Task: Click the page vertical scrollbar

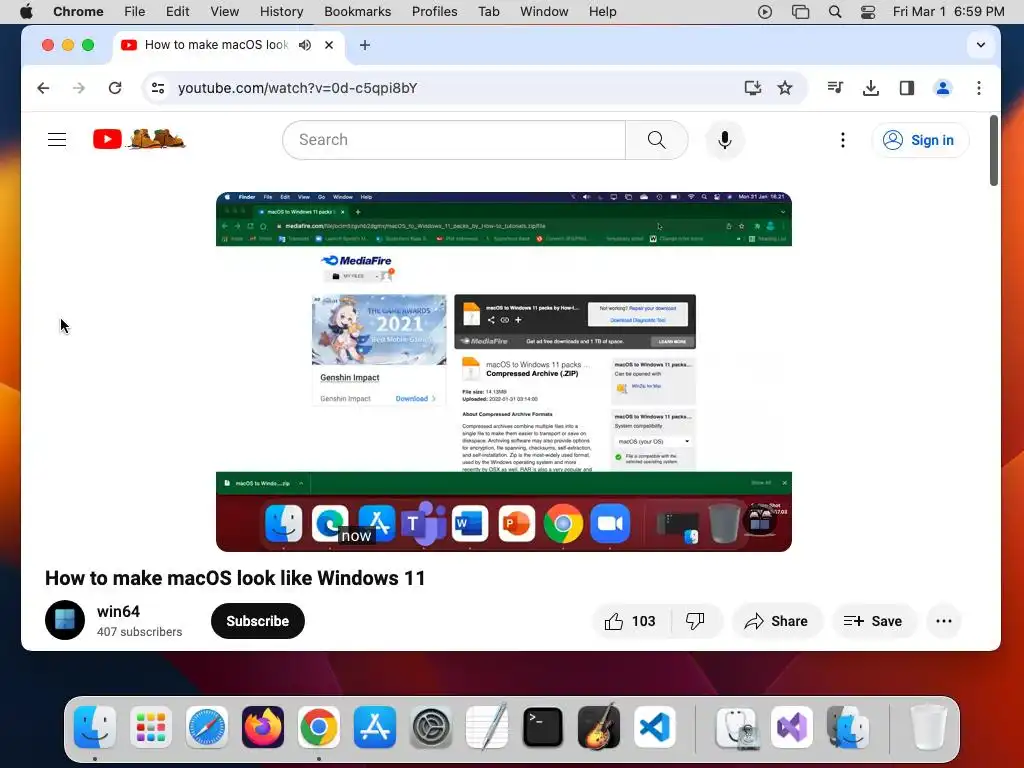Action: click(993, 150)
